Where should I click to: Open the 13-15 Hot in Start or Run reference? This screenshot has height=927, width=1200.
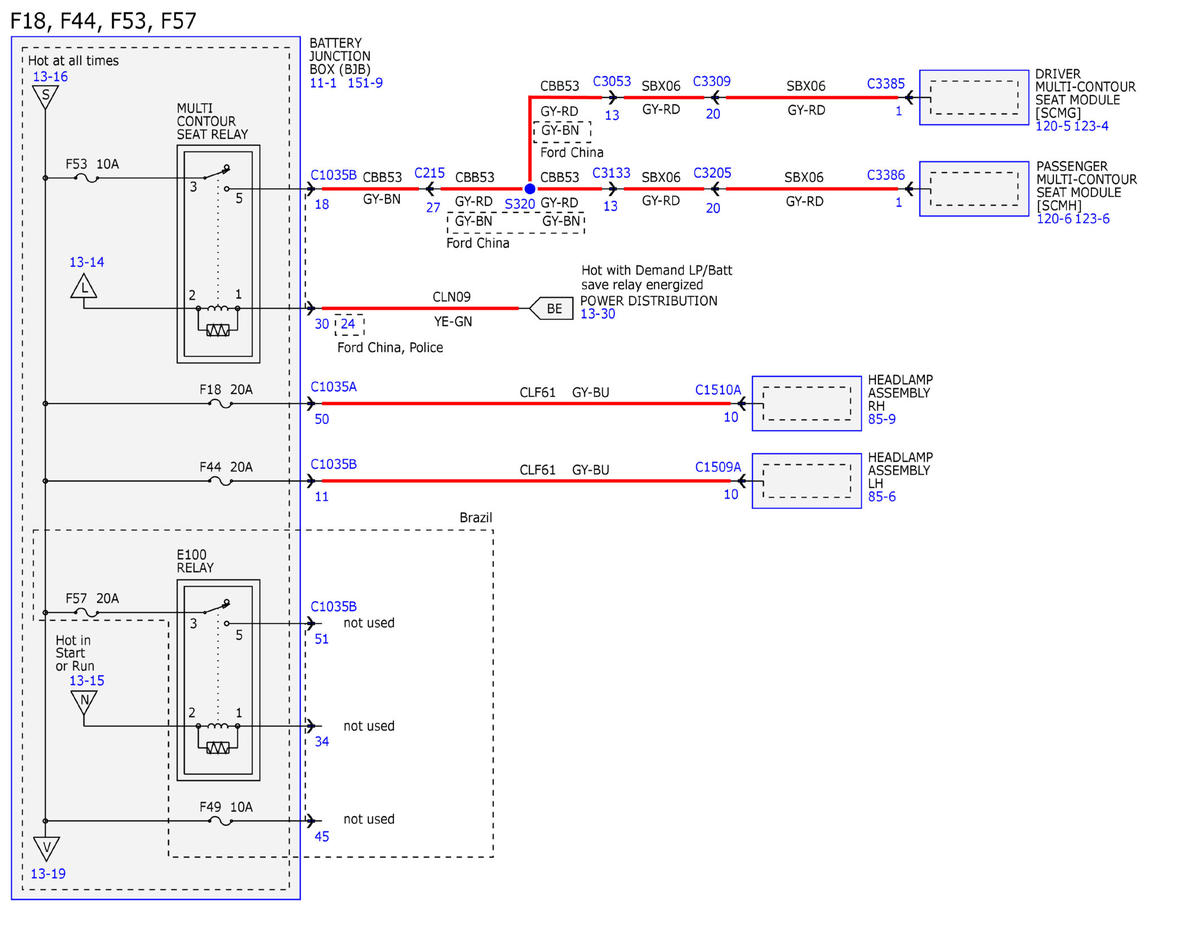[86, 681]
